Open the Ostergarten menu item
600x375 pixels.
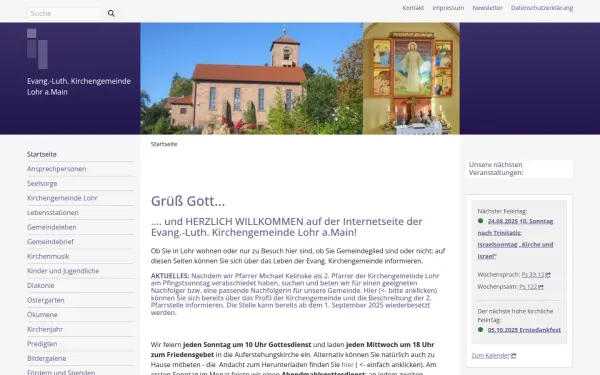(x=46, y=300)
